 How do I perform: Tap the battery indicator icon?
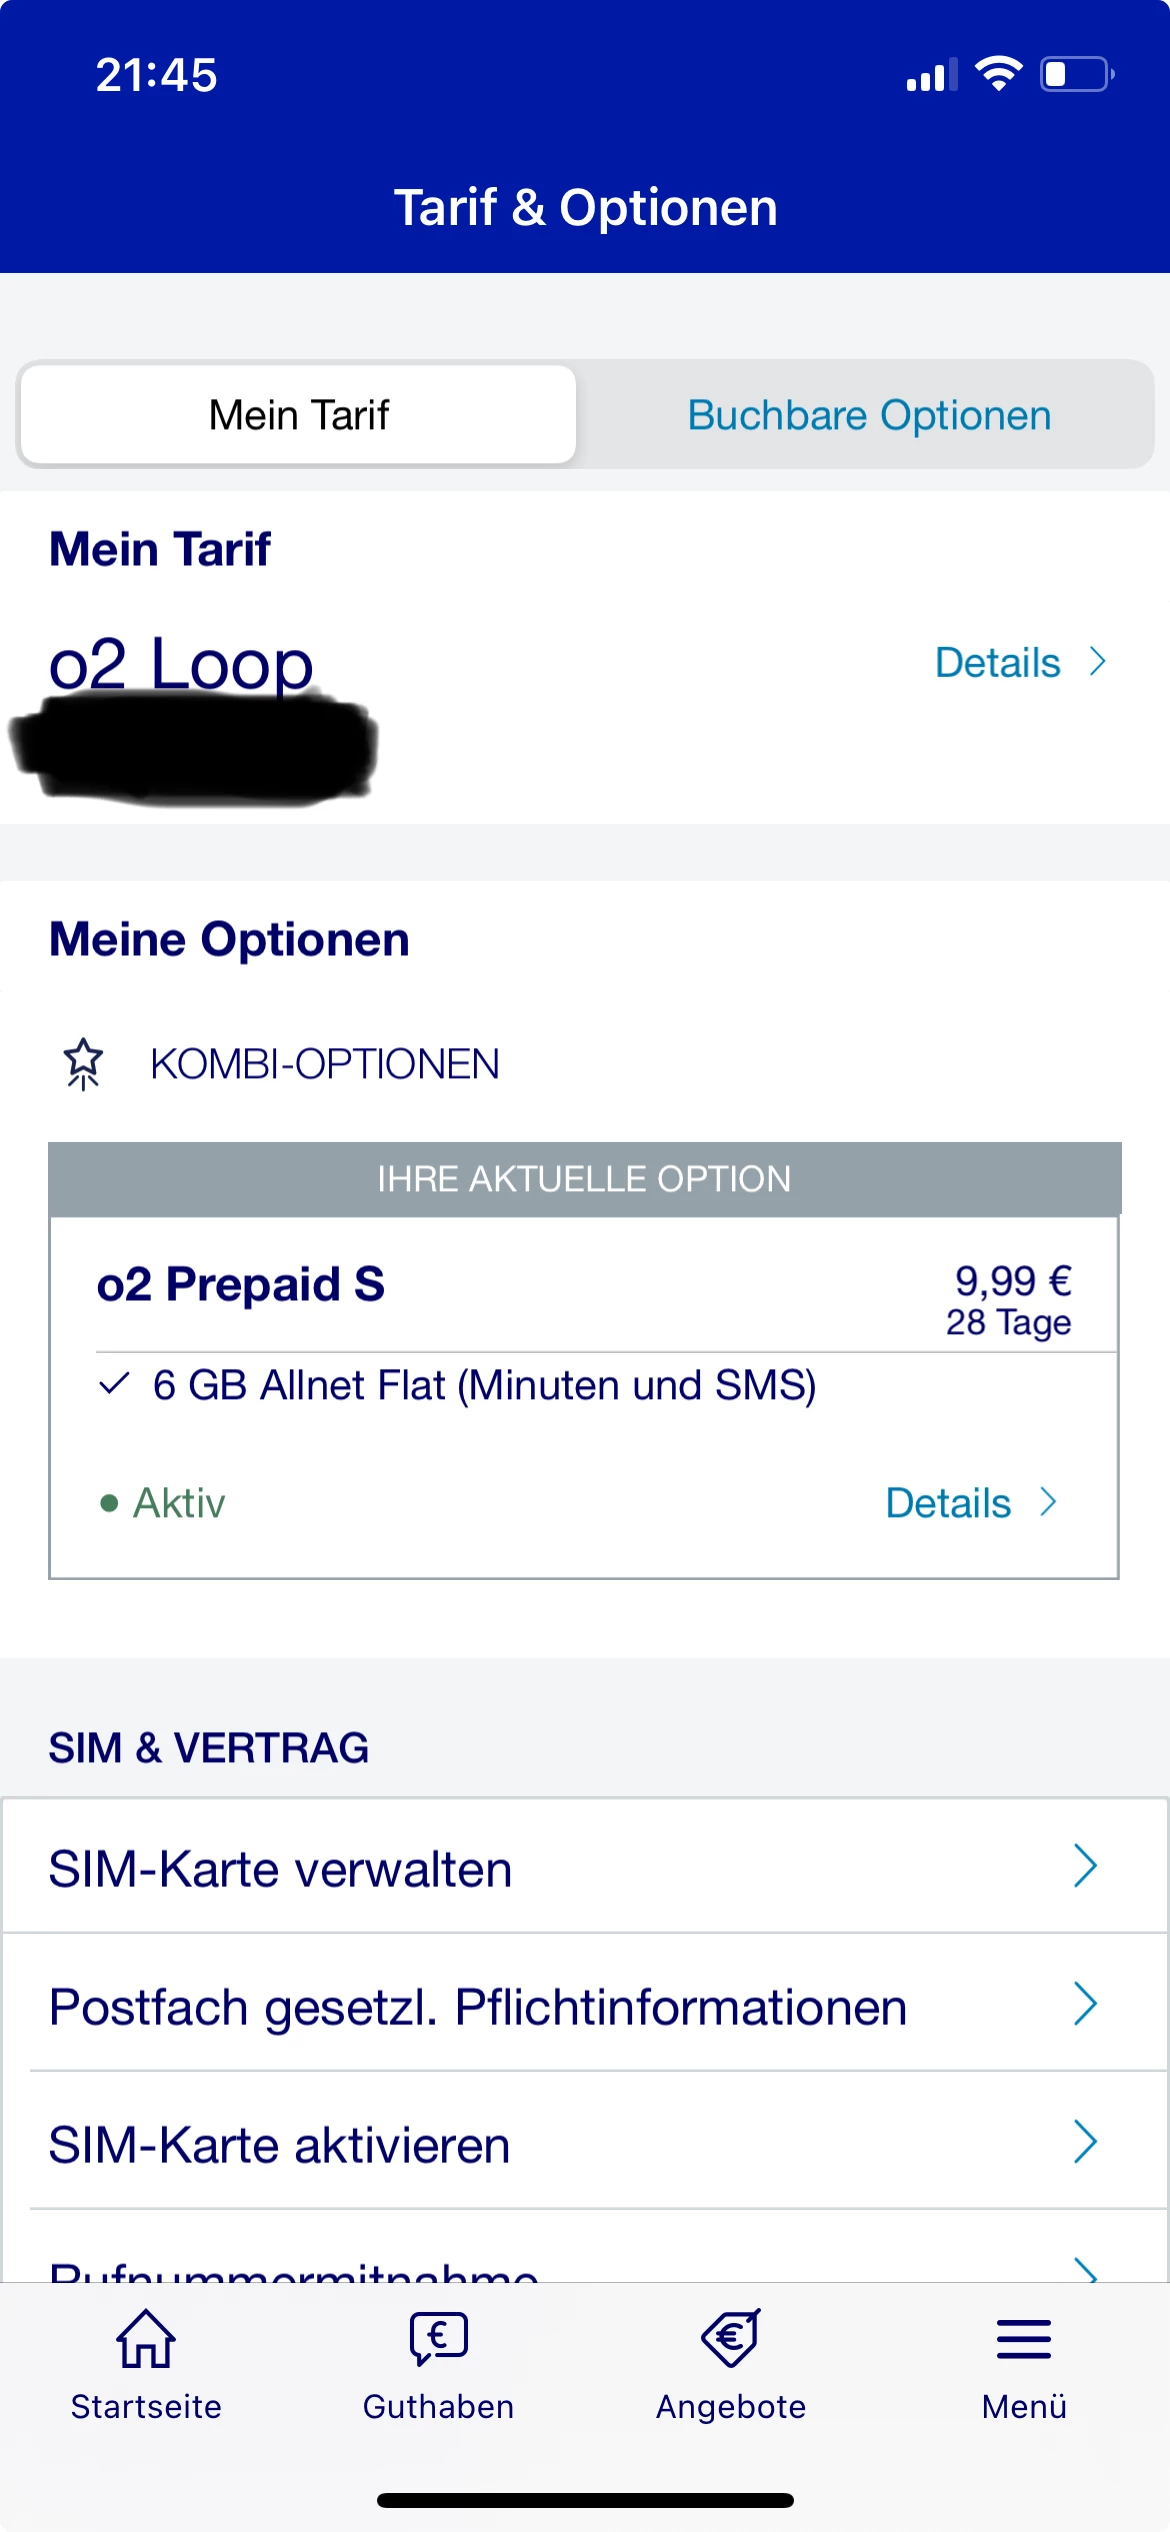[x=1077, y=74]
